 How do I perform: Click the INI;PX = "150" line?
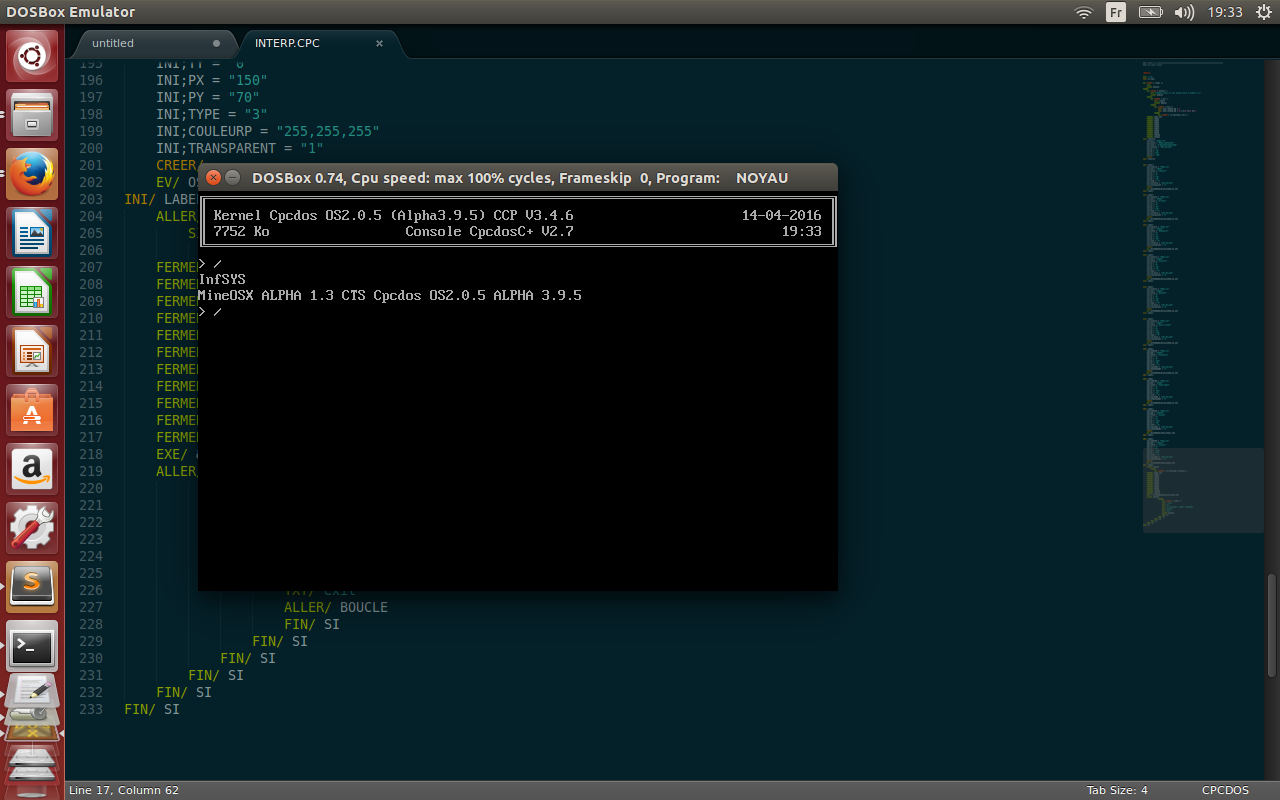click(212, 80)
